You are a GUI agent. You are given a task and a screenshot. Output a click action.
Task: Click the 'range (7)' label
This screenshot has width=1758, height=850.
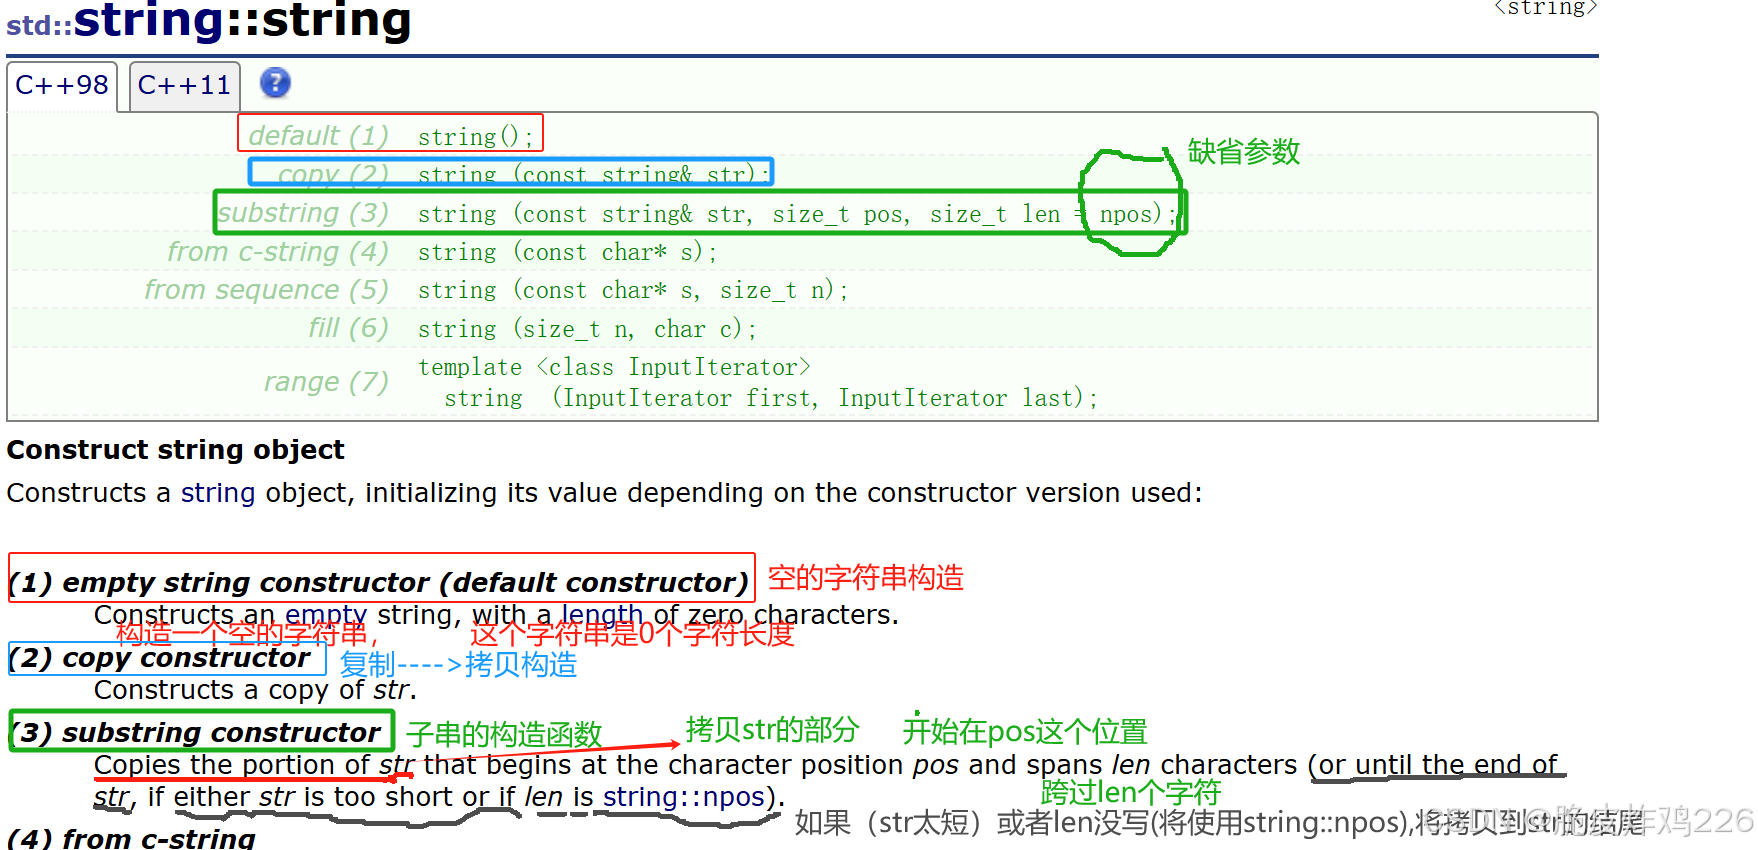(x=327, y=382)
